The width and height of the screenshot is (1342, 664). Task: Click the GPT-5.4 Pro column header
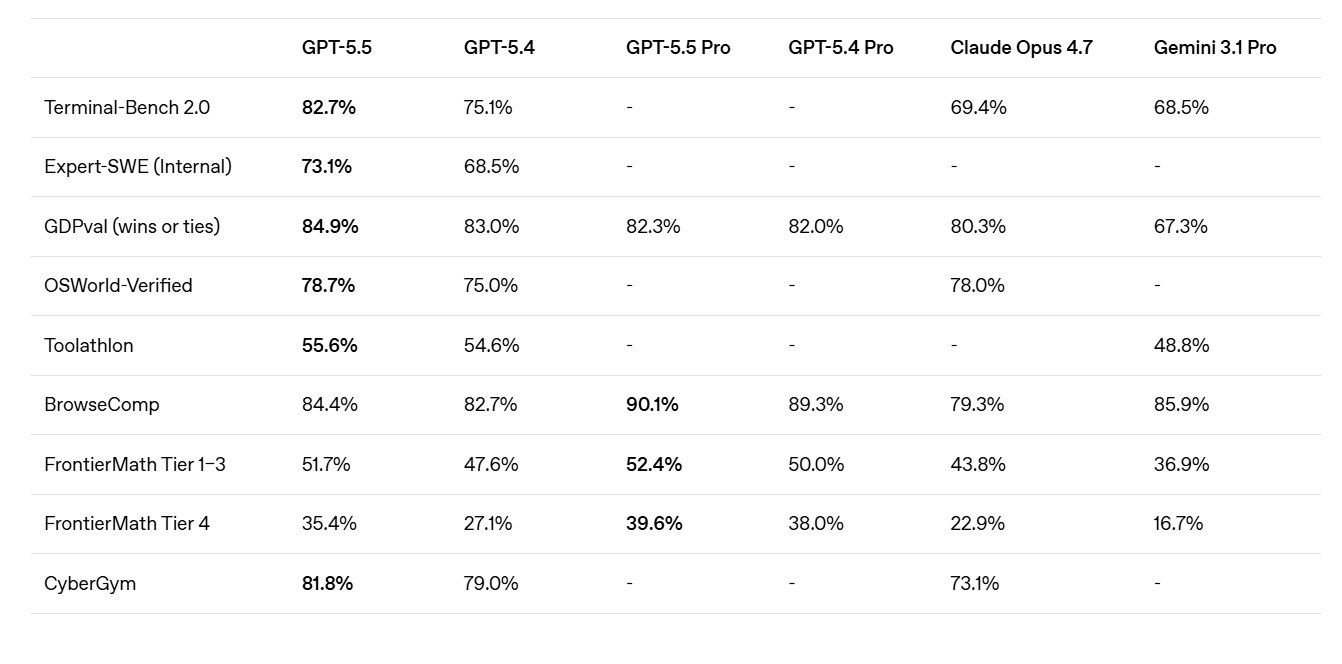coord(840,47)
